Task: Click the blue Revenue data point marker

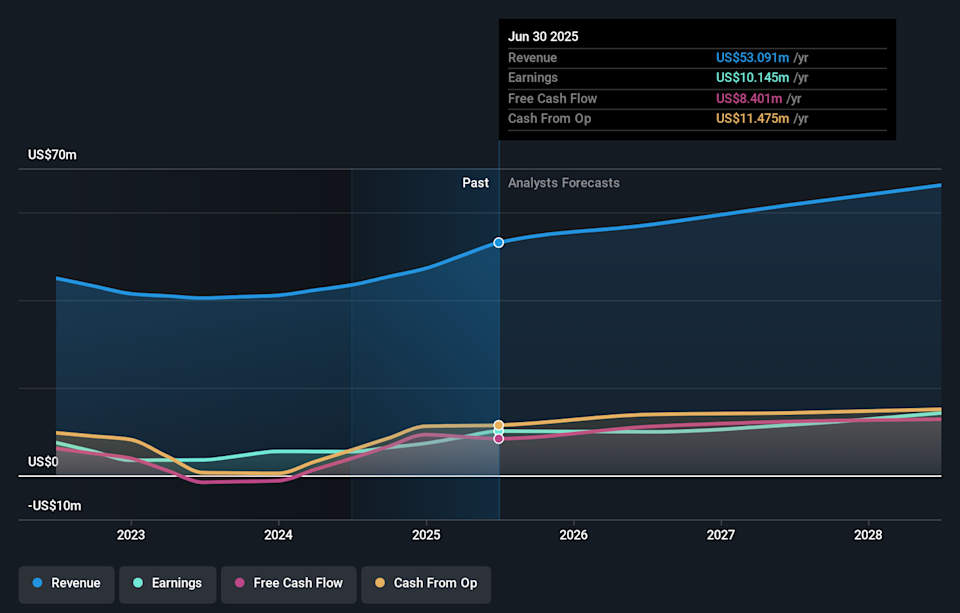Action: click(499, 243)
